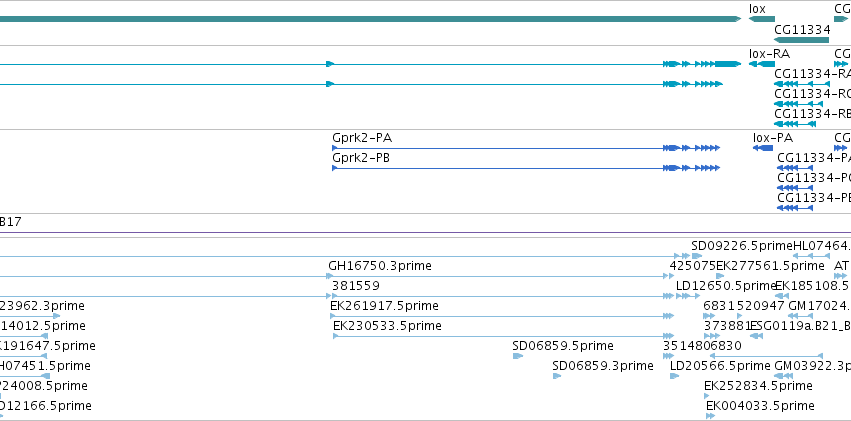Viewport: 851px width, 421px height.
Task: Select the lox gene arrow glyph
Action: pos(761,19)
